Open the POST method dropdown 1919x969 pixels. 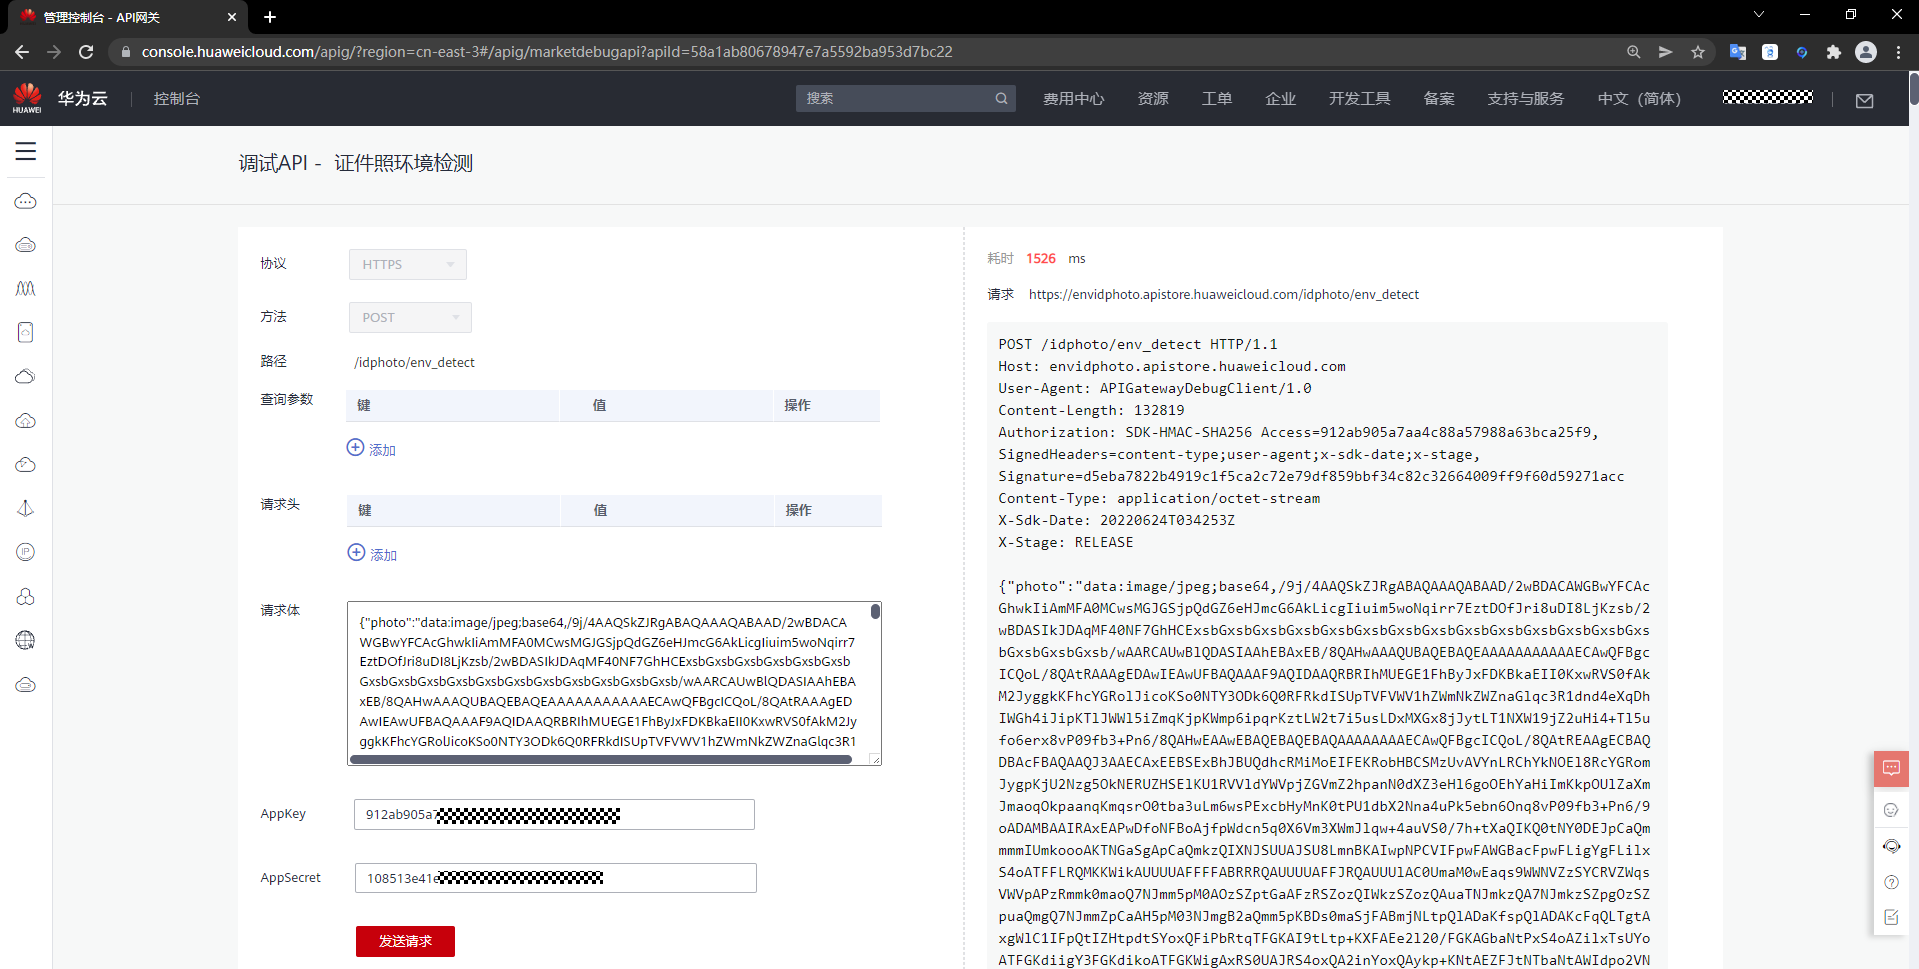(410, 317)
